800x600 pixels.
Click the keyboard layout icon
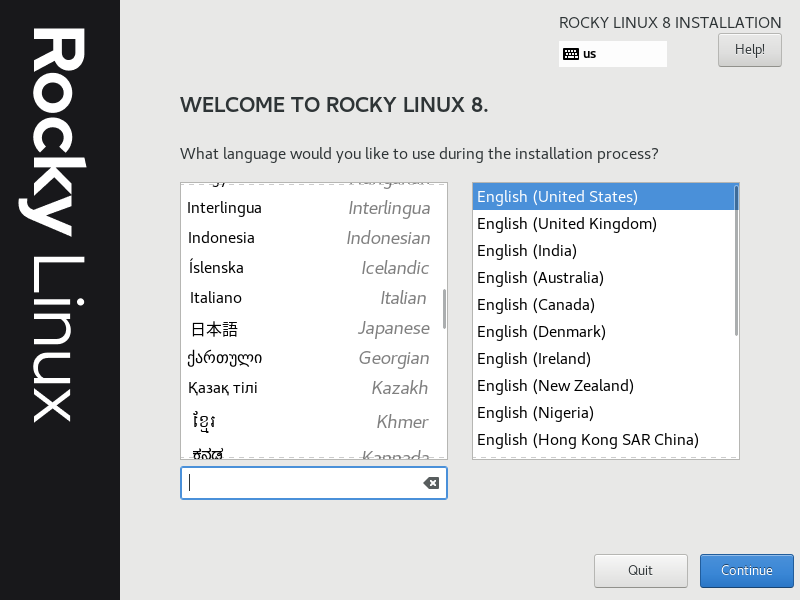pyautogui.click(x=570, y=54)
